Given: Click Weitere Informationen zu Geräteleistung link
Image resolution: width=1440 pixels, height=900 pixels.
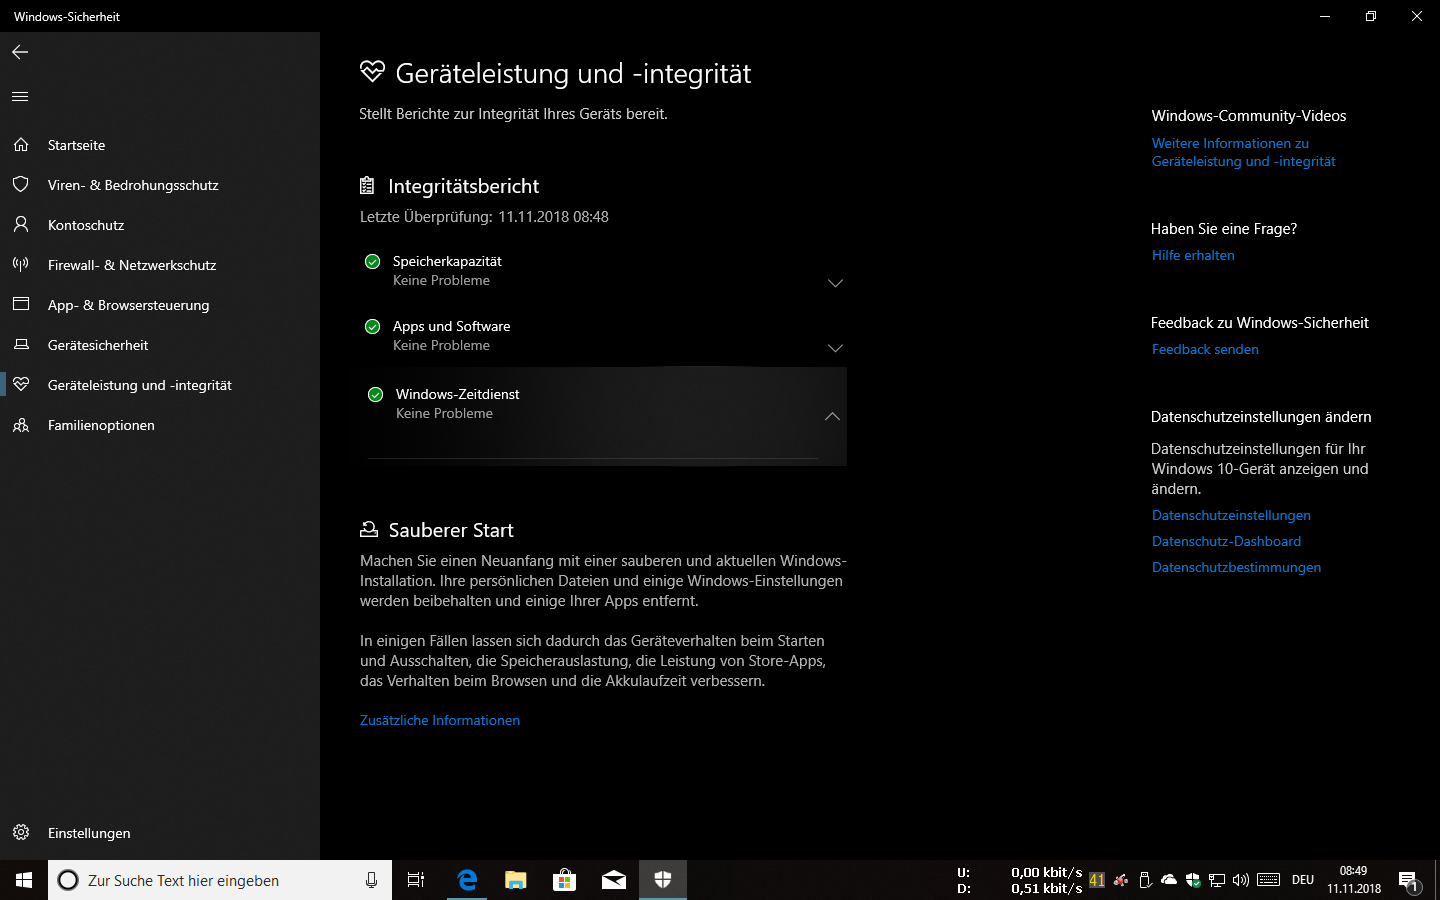Looking at the screenshot, I should click(1243, 152).
